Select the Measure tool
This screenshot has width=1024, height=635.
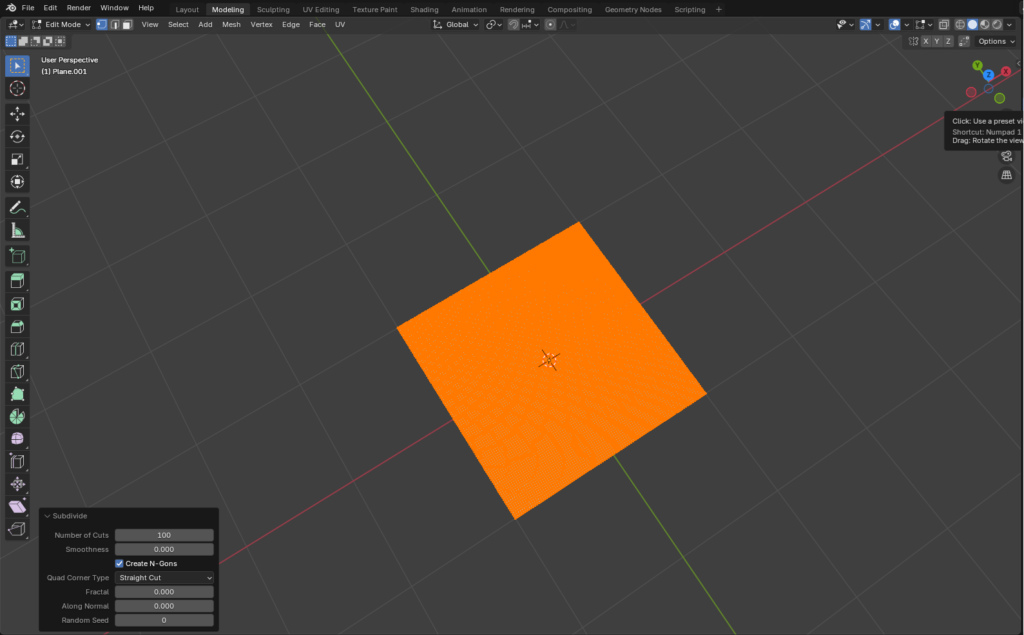pyautogui.click(x=18, y=231)
